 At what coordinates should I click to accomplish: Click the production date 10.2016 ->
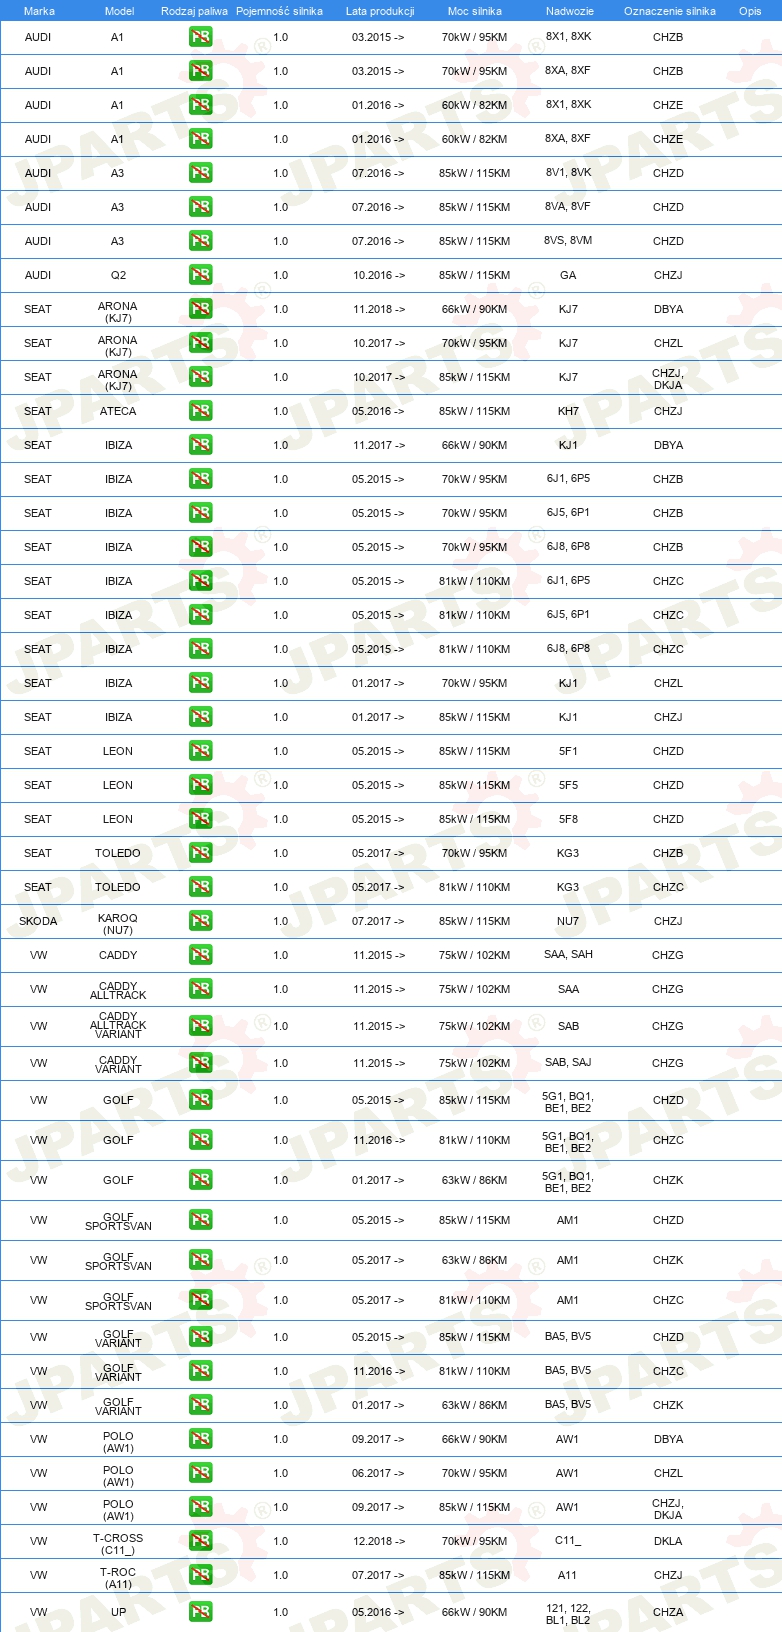pyautogui.click(x=379, y=275)
